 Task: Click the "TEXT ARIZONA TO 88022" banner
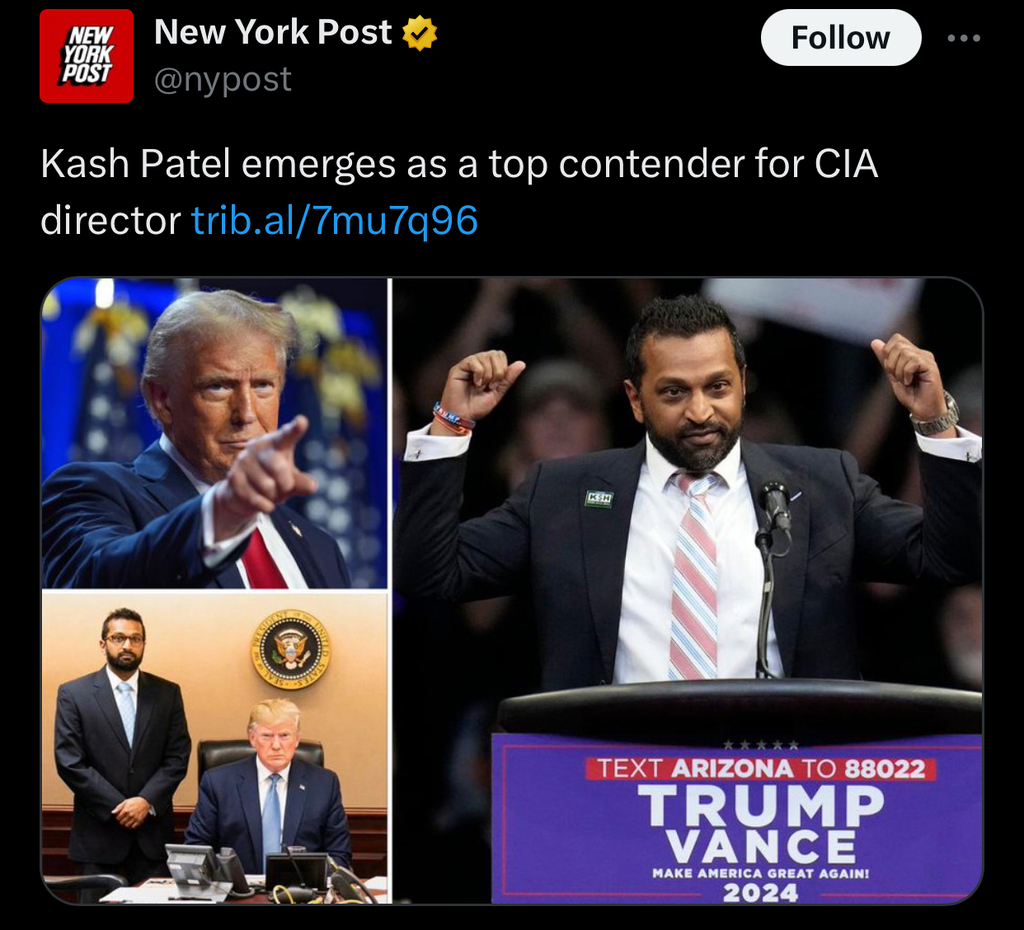(761, 769)
